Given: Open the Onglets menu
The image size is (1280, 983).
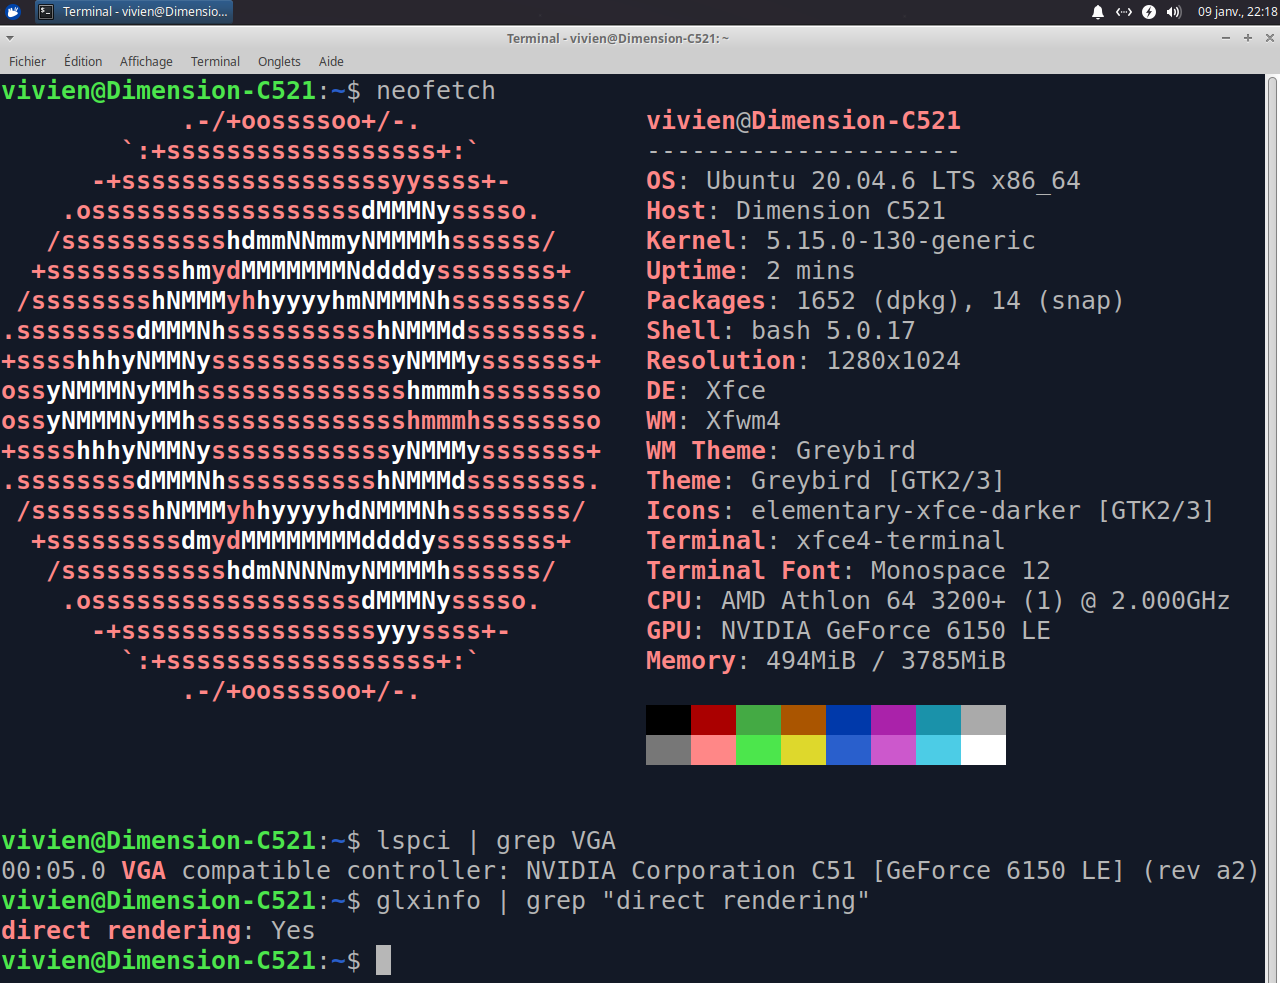Looking at the screenshot, I should 279,61.
